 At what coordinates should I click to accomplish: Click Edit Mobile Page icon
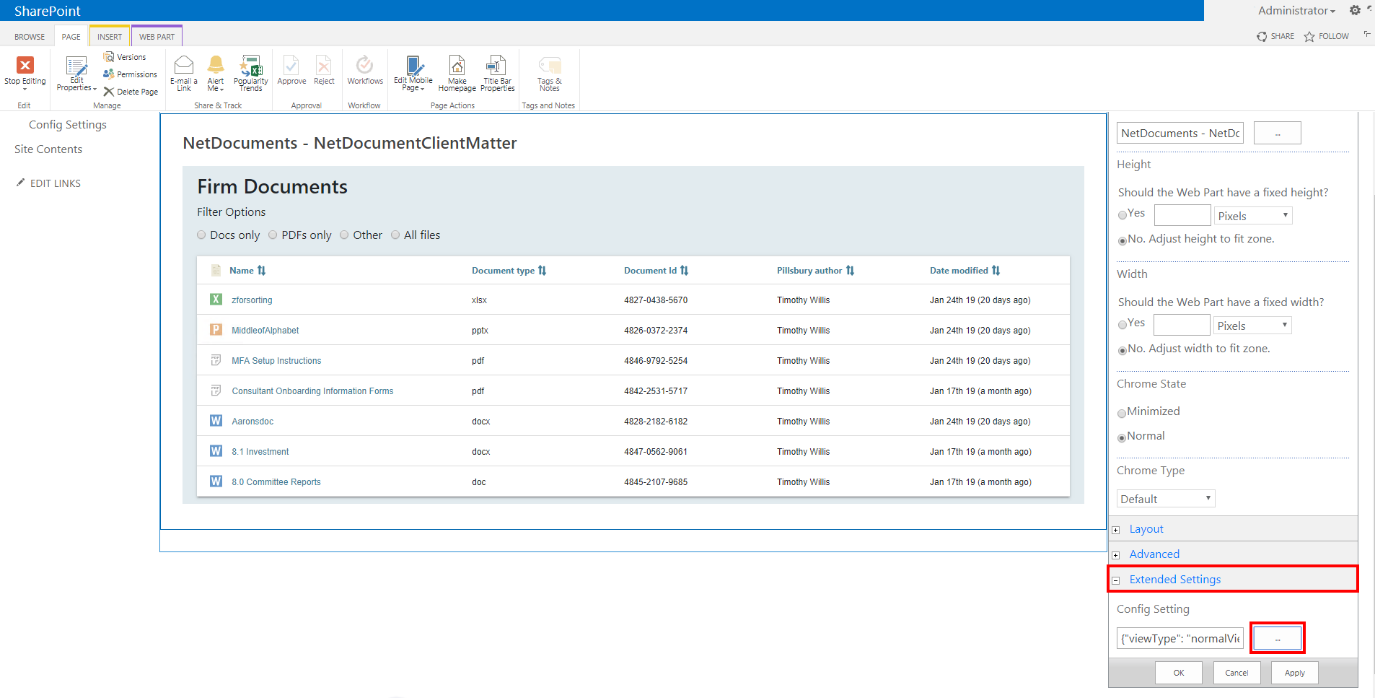[x=414, y=65]
